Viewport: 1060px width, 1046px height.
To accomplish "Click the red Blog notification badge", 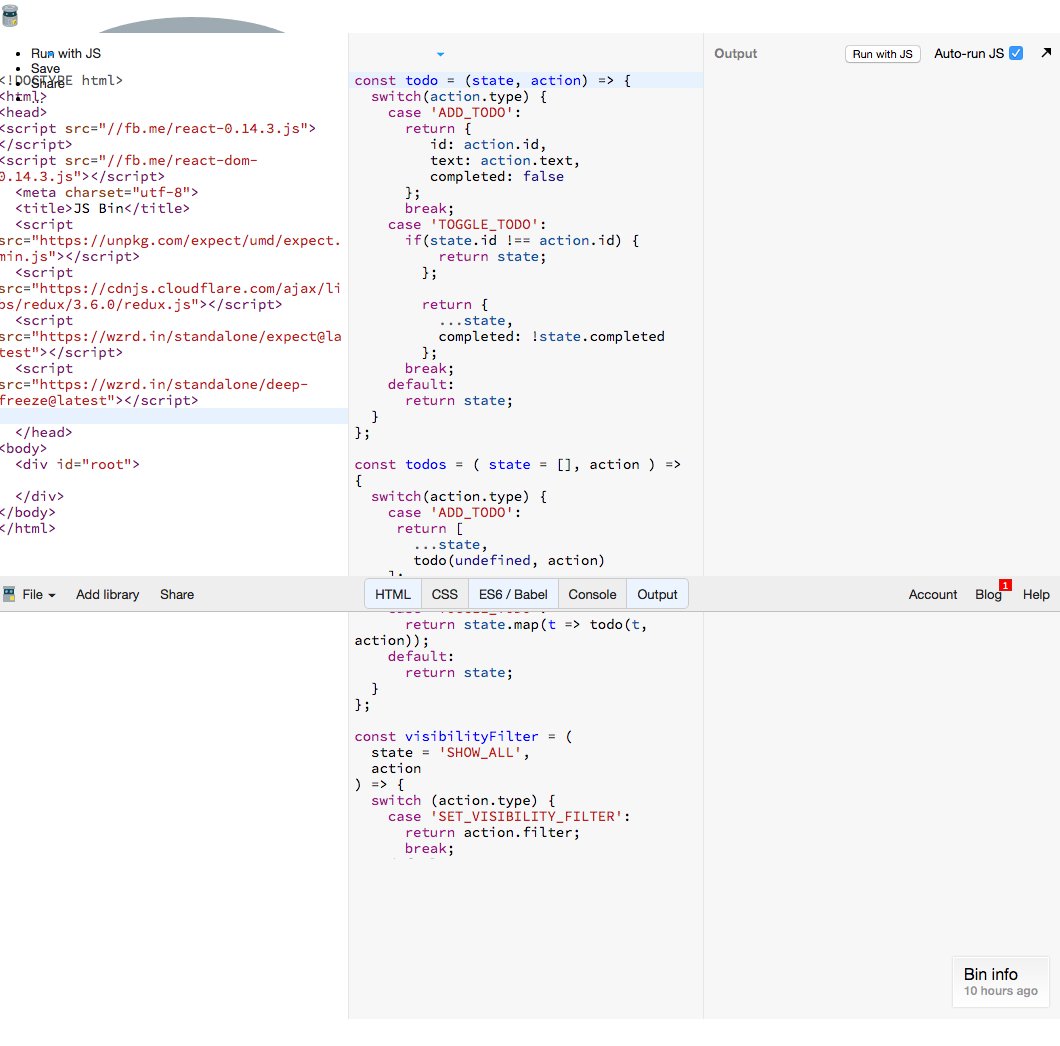I will coord(1005,585).
